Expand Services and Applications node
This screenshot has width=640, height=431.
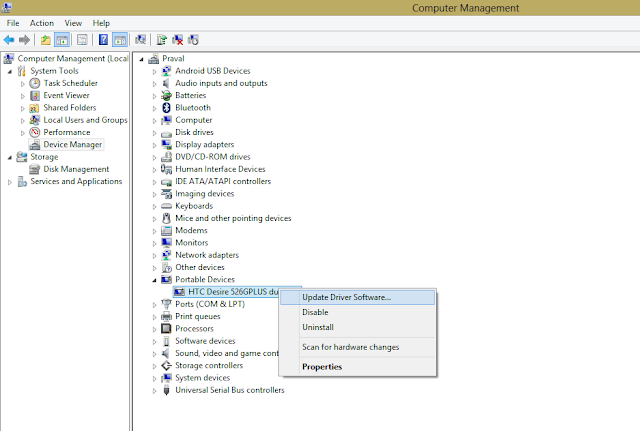click(10, 182)
